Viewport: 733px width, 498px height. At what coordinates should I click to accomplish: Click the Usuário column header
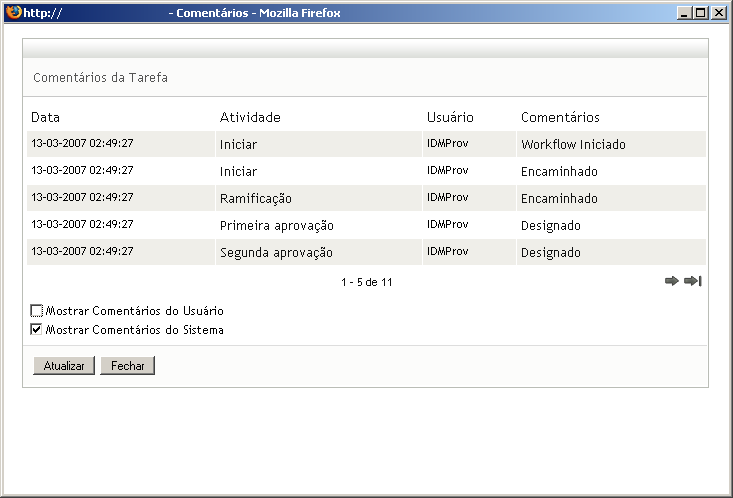450,118
